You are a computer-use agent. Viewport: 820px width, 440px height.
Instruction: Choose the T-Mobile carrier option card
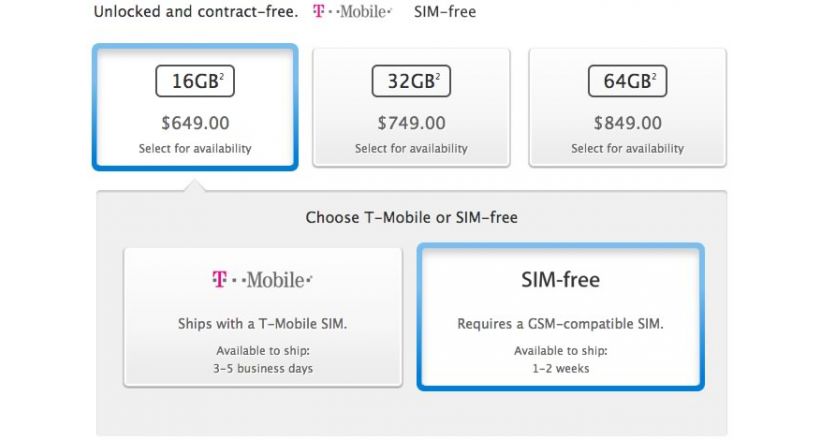click(x=263, y=318)
